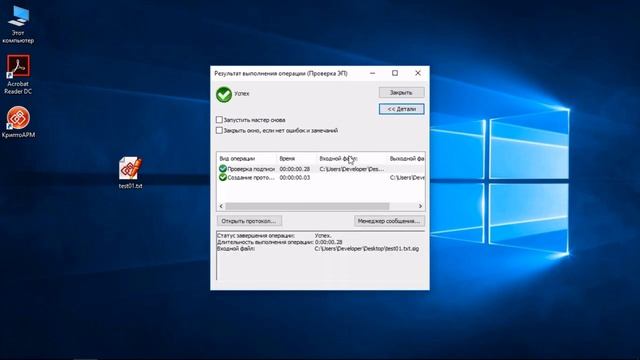Click the Открыть протокол... button
This screenshot has width=640, height=360.
(249, 221)
